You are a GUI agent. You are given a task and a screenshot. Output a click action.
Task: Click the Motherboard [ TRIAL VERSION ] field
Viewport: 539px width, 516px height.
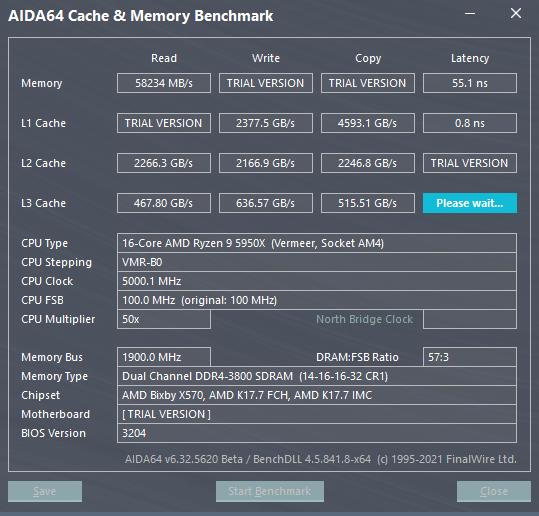click(x=317, y=414)
